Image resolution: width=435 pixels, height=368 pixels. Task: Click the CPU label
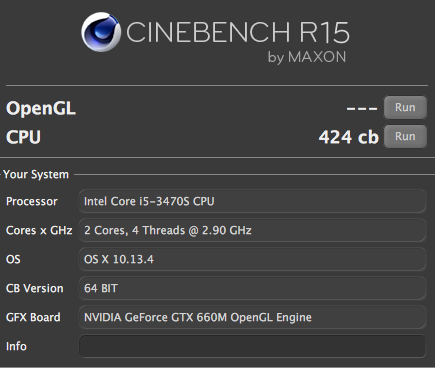coord(23,137)
